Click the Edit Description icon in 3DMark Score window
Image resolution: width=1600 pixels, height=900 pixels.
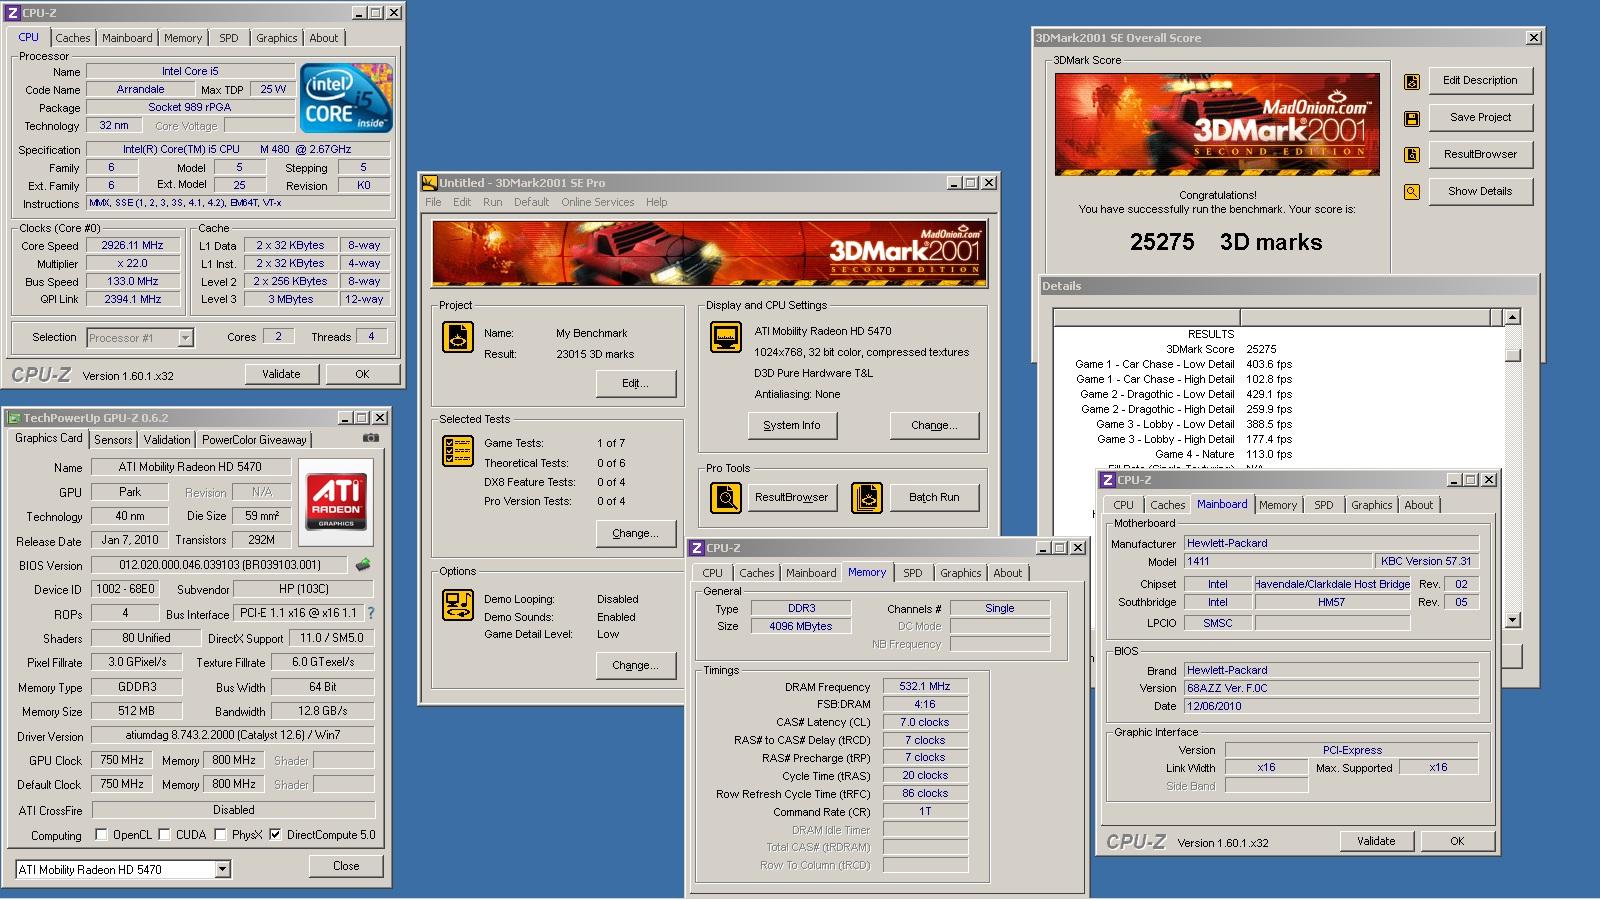tap(1412, 81)
